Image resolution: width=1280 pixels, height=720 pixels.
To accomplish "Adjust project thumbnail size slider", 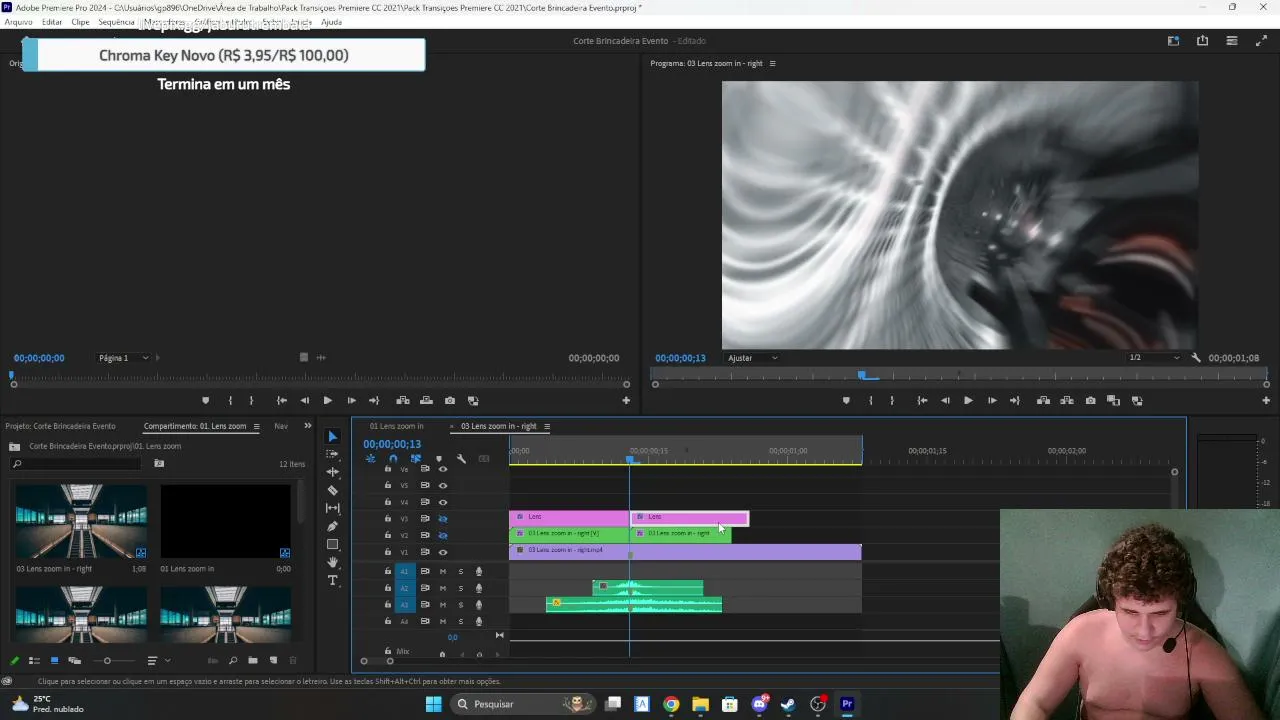I will click(107, 660).
